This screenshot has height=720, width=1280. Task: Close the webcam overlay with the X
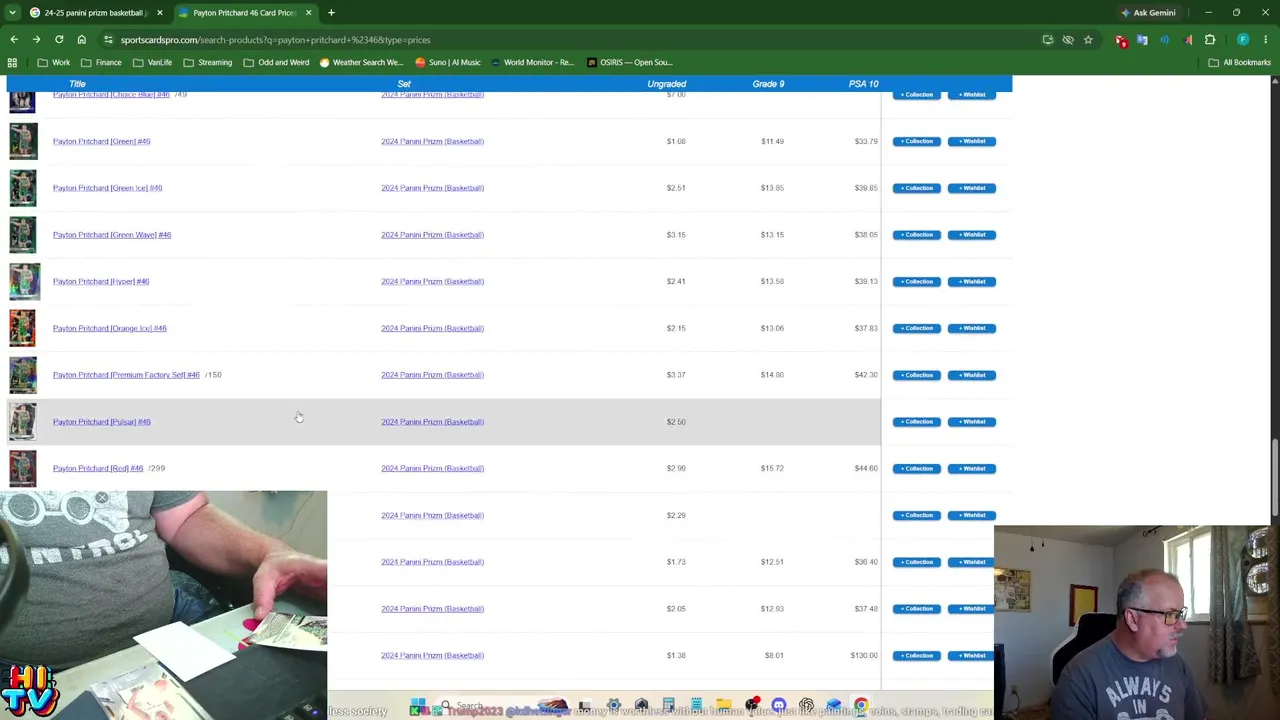coord(102,497)
